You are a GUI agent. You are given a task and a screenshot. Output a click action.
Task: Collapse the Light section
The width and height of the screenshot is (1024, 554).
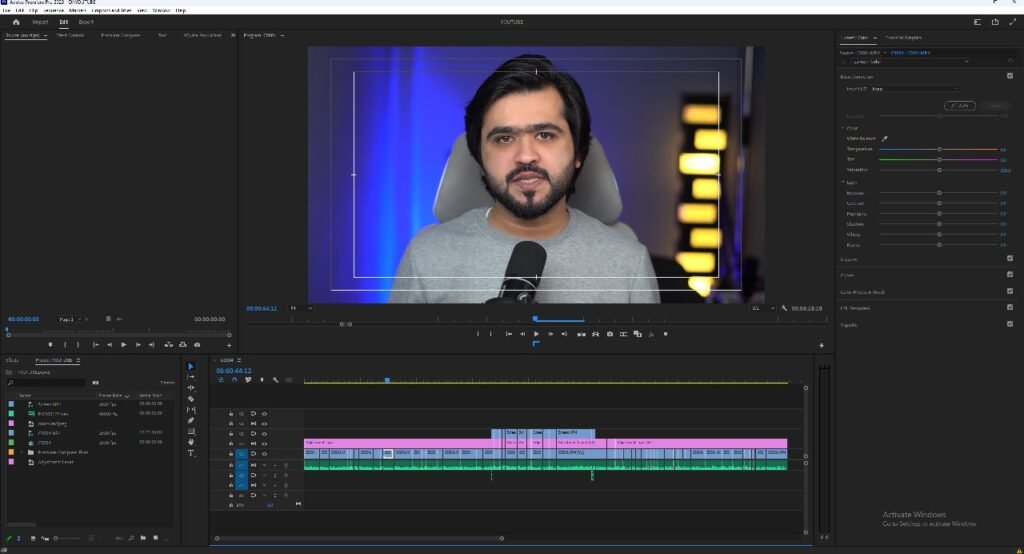coord(842,182)
